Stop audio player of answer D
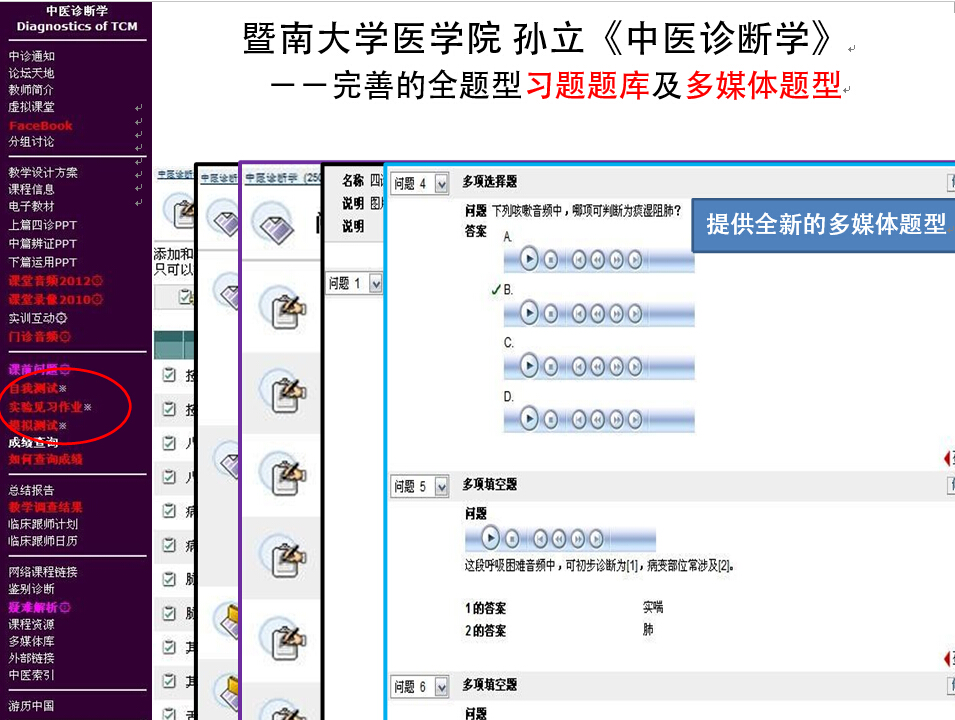 [551, 420]
